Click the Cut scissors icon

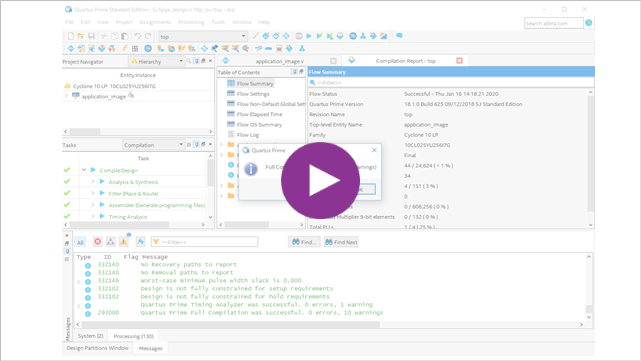(104, 36)
